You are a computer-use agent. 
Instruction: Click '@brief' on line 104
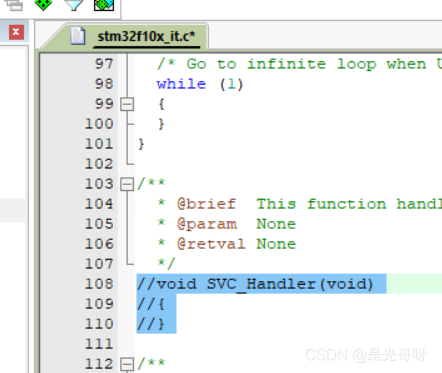click(206, 204)
